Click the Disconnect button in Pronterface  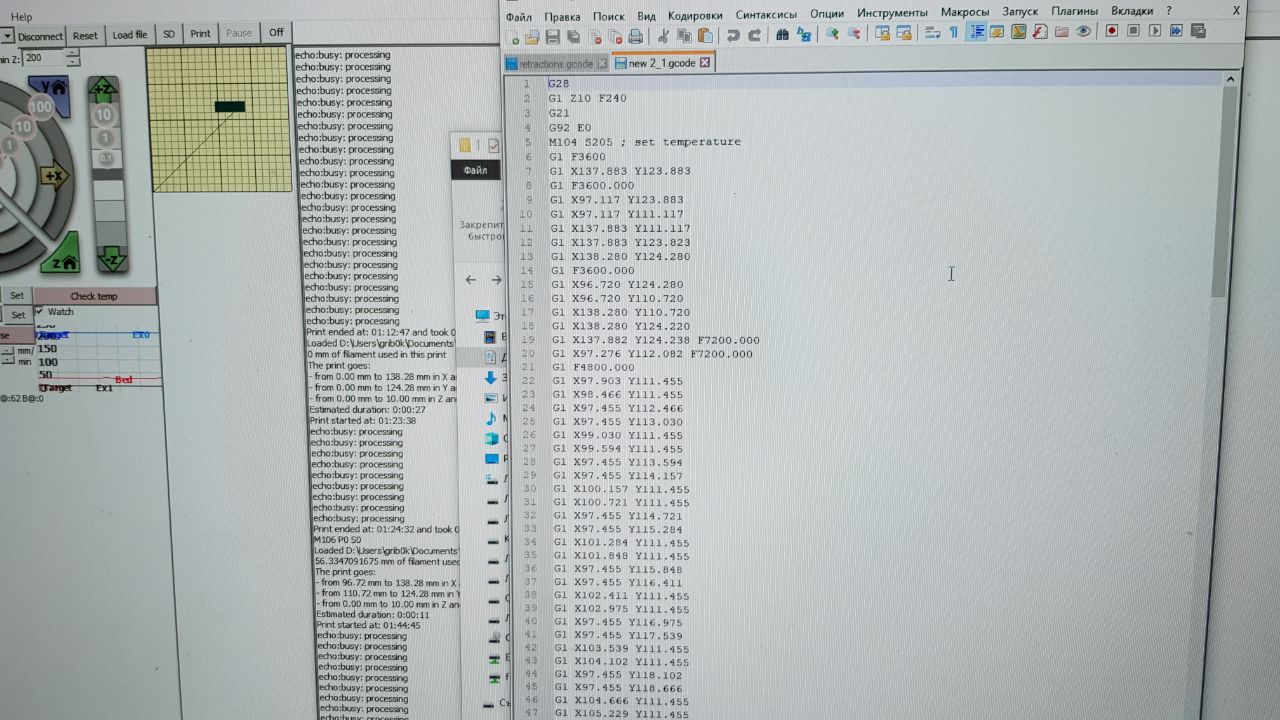point(41,36)
